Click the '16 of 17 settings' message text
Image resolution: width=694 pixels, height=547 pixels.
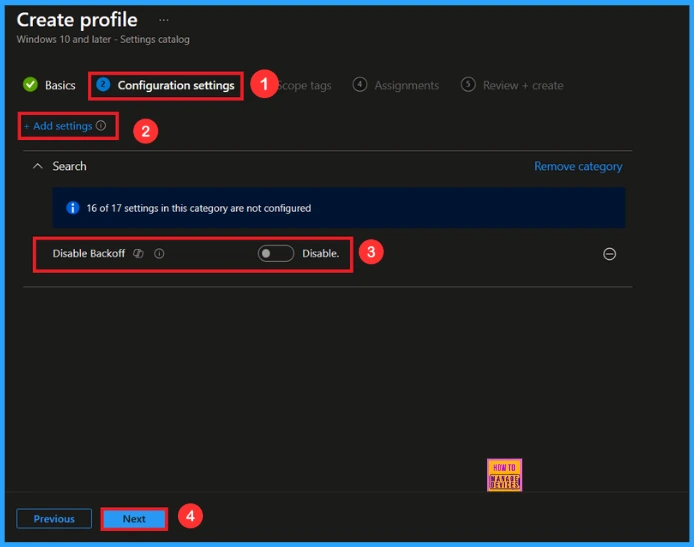(x=199, y=208)
